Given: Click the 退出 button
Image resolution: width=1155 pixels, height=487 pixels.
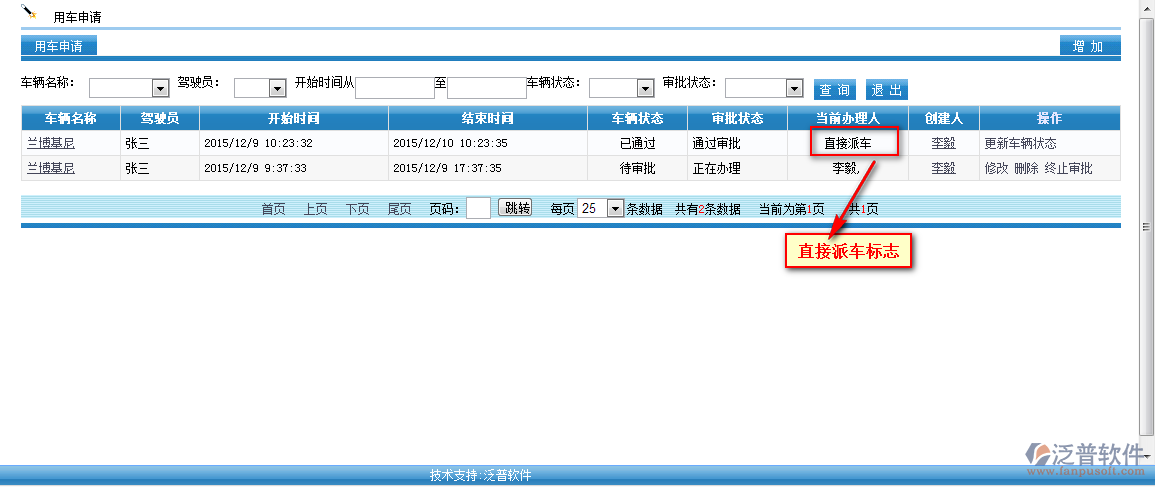Looking at the screenshot, I should [887, 89].
